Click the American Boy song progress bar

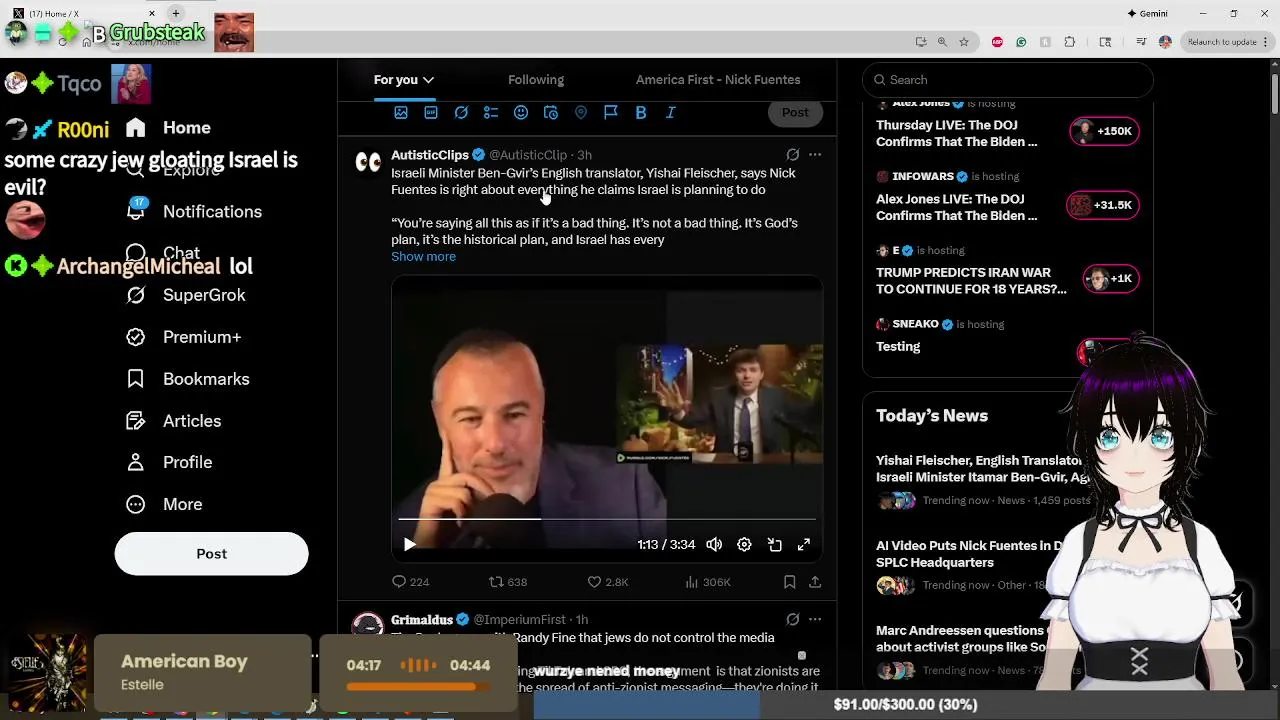(x=418, y=687)
